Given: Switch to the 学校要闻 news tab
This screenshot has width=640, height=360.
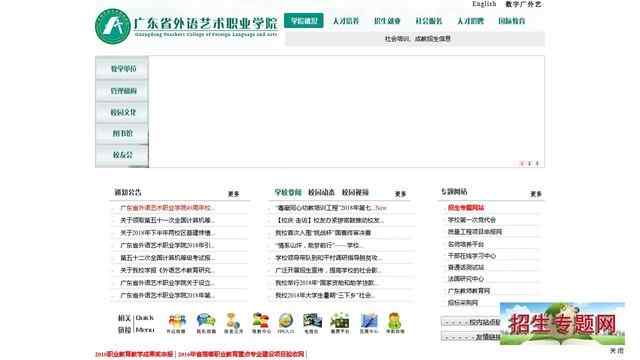Looking at the screenshot, I should (288, 192).
